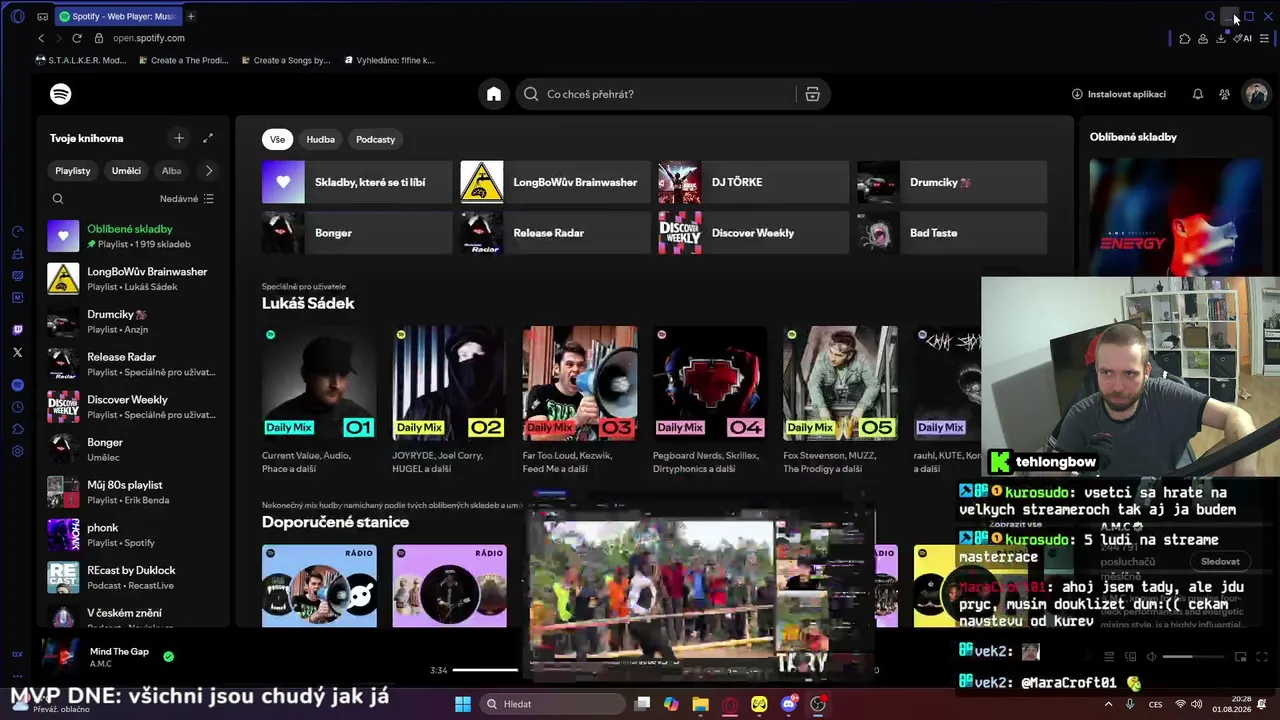Screen dimensions: 1280x720
Task: Open Daily Mix 01 card
Action: click(319, 400)
